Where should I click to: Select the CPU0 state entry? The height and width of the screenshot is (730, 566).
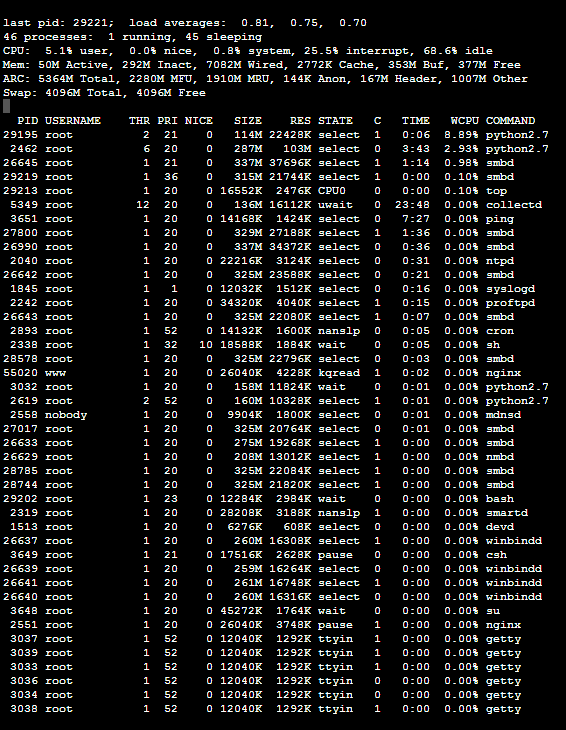[332, 191]
